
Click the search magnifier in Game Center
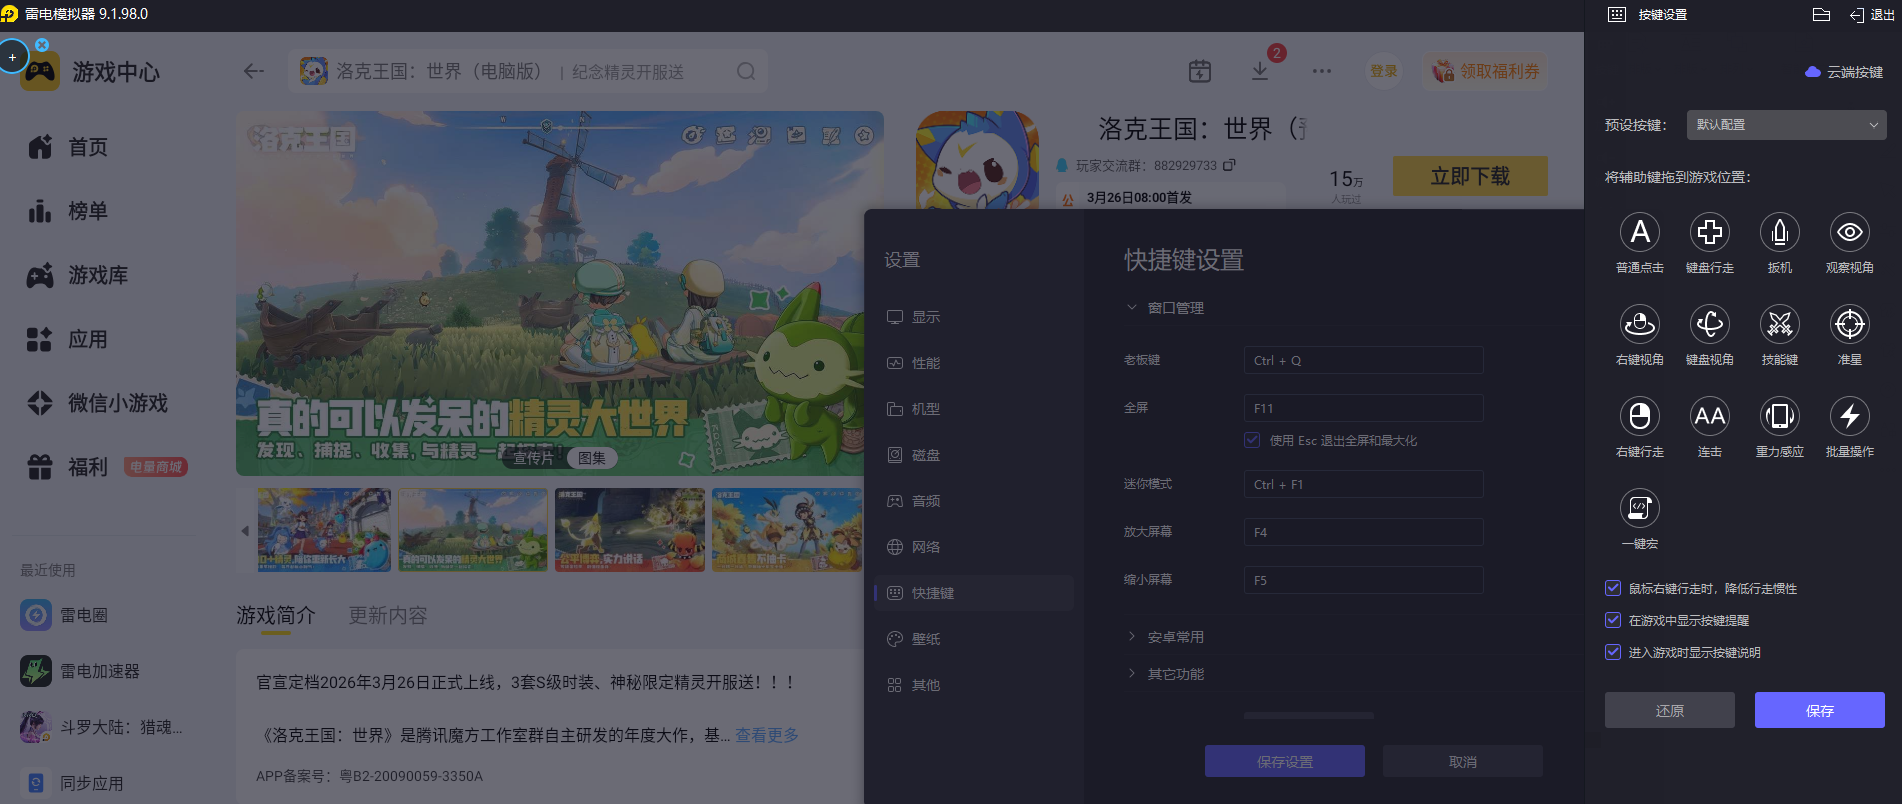[746, 71]
